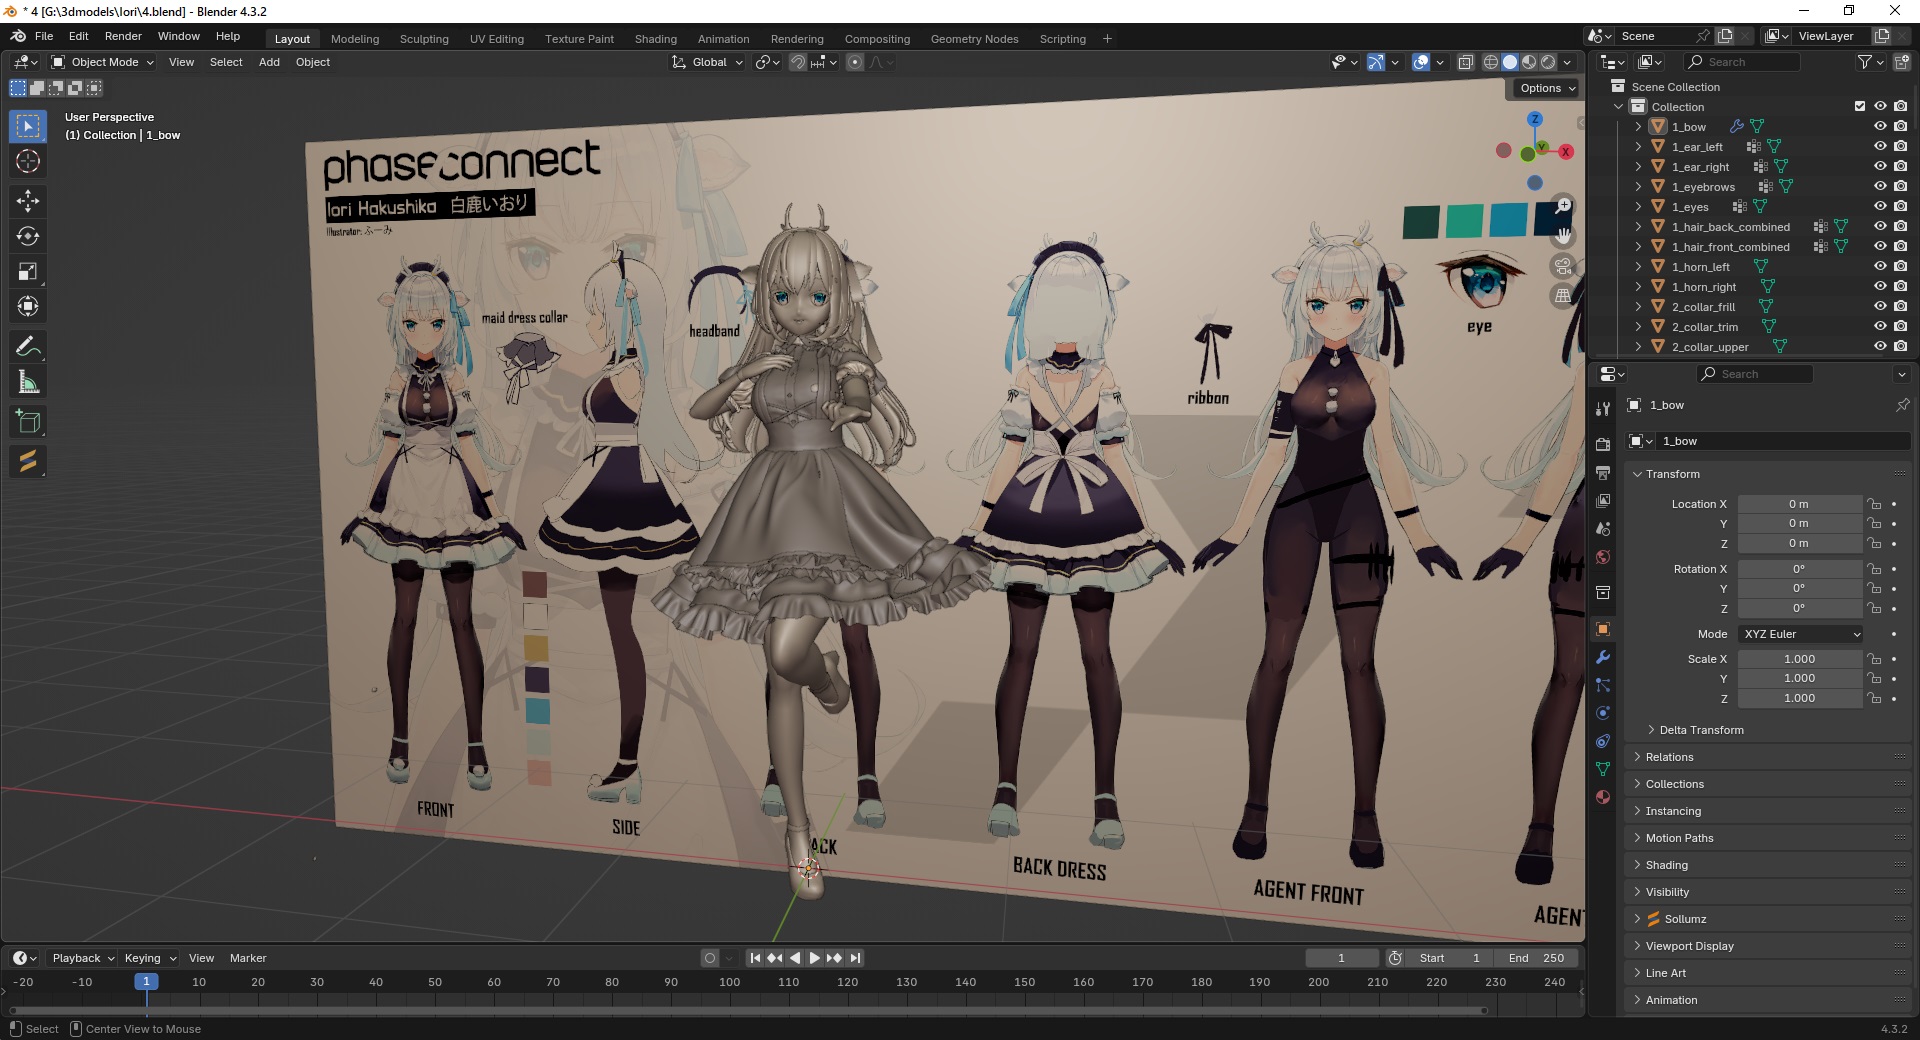Switch to the Sculpting workspace tab
The height and width of the screenshot is (1040, 1920).
point(424,39)
